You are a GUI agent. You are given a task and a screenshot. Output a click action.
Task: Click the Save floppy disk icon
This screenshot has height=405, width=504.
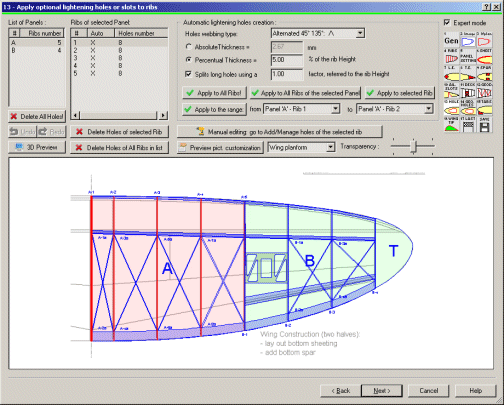pyautogui.click(x=484, y=125)
